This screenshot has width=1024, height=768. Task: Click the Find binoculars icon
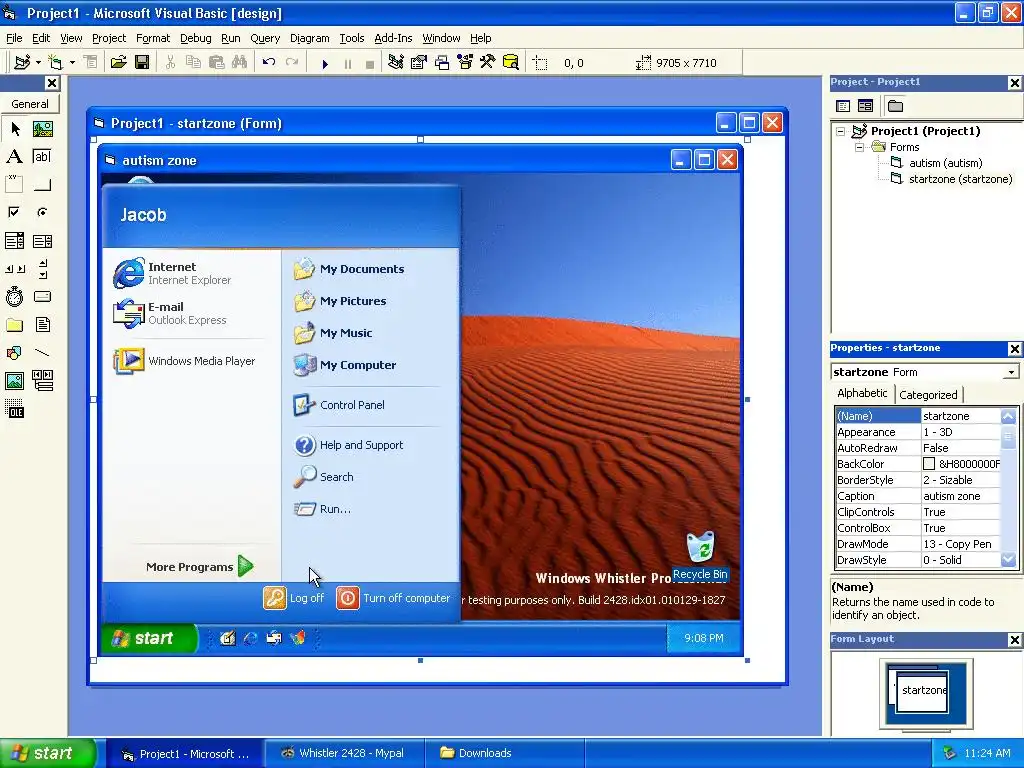click(x=240, y=62)
